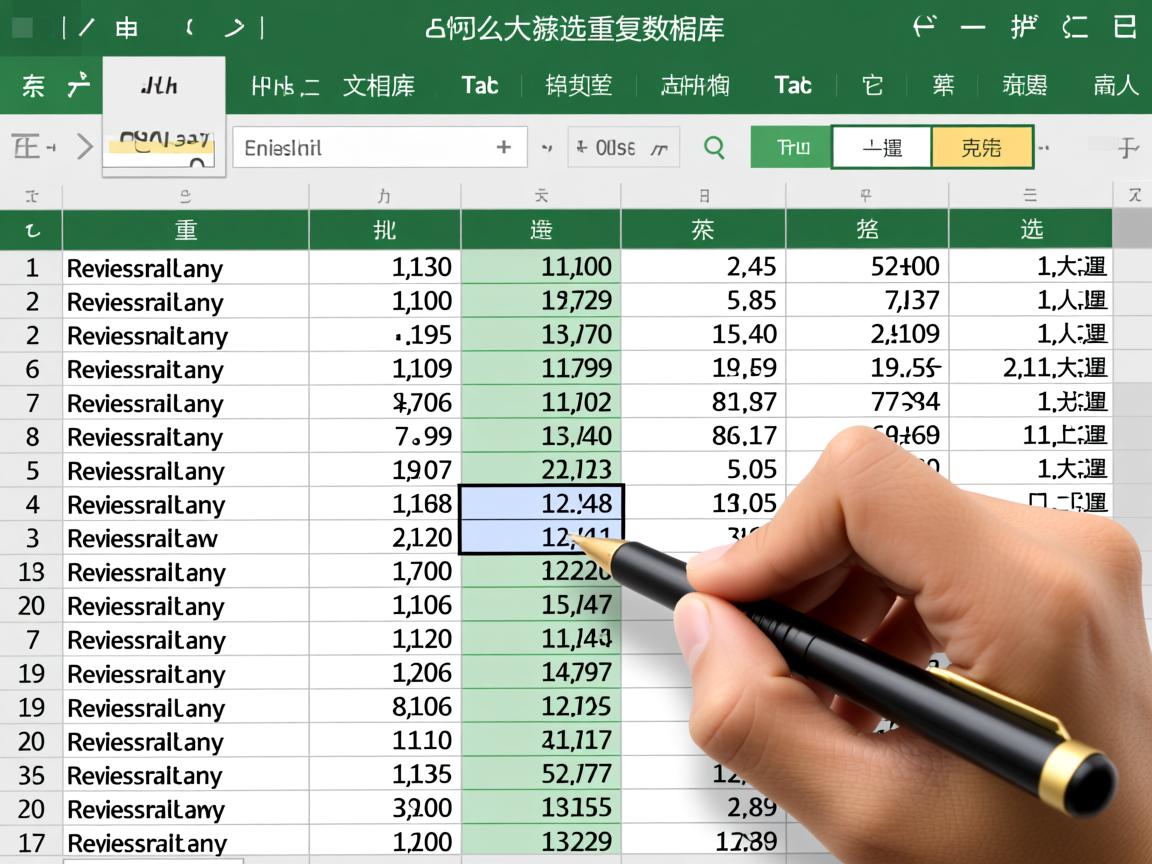Open search with the magnifier icon
Image resolution: width=1152 pixels, height=864 pixels.
click(715, 146)
